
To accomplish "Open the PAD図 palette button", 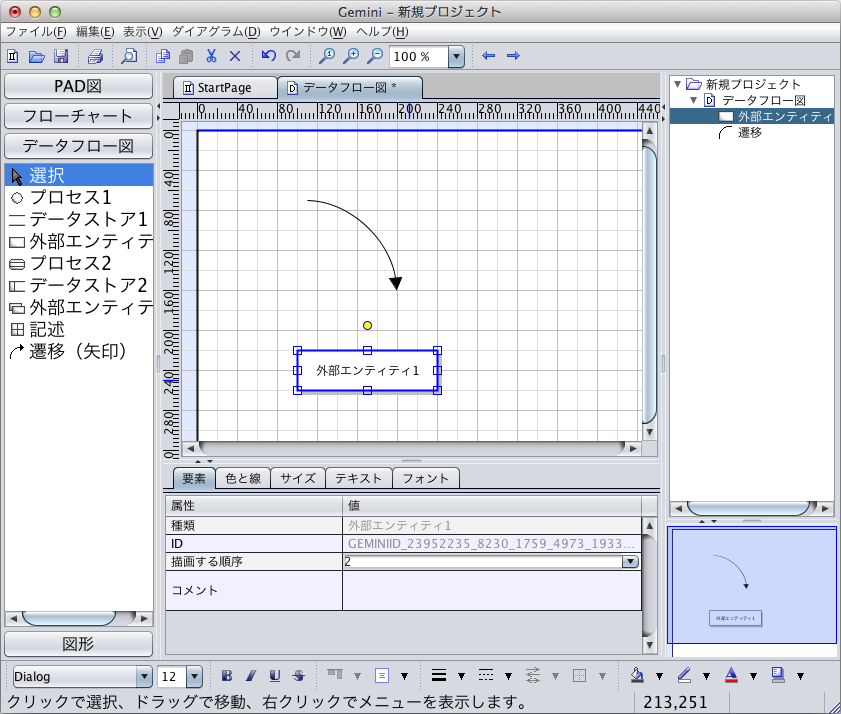I will click(78, 86).
